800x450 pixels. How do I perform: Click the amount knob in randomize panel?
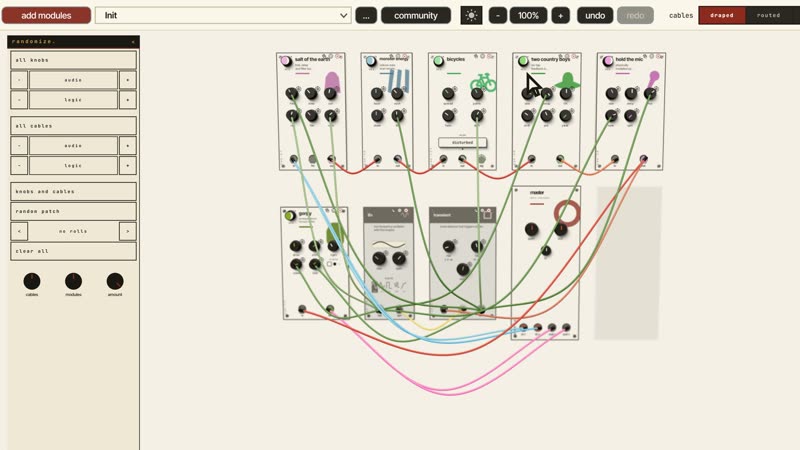click(115, 281)
